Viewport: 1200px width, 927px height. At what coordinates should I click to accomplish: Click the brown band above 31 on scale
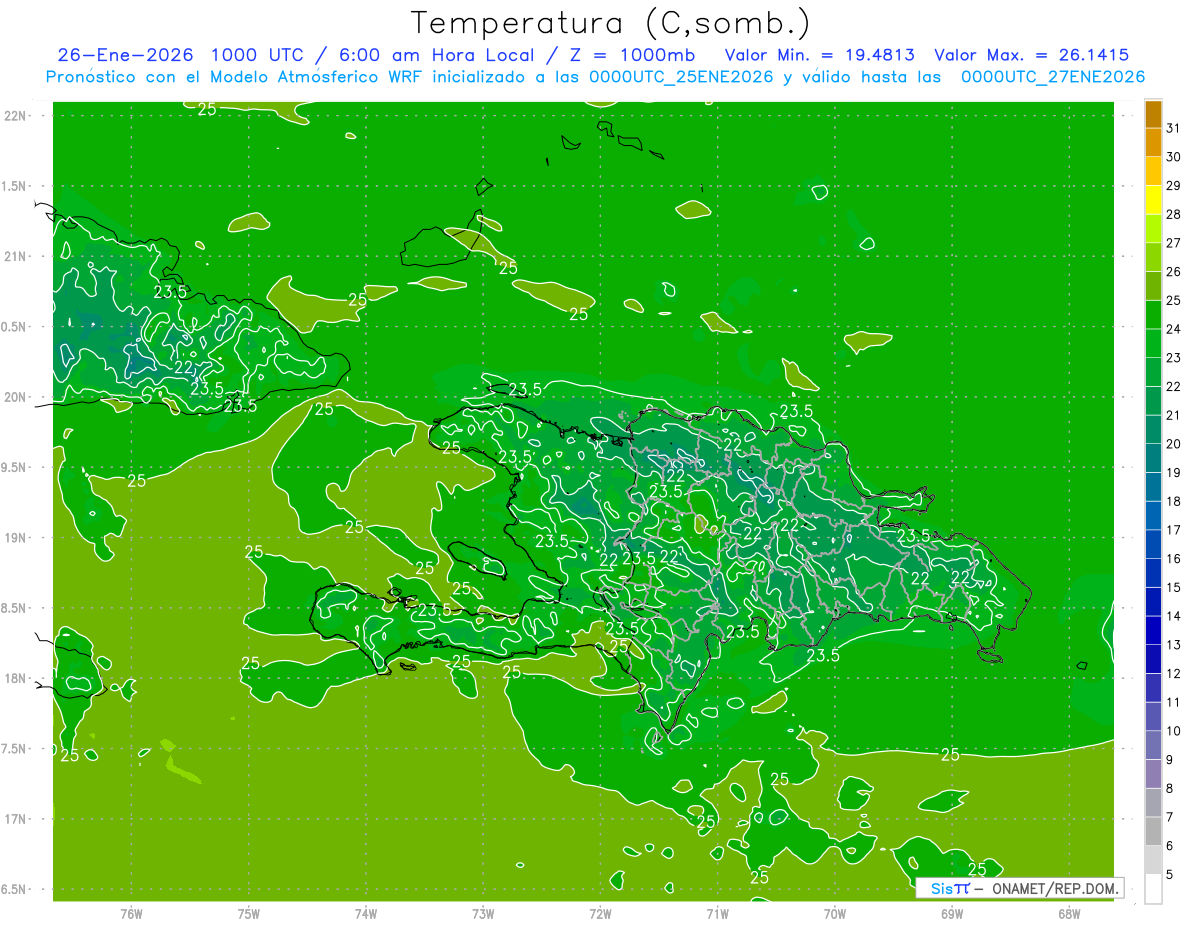[x=1153, y=114]
